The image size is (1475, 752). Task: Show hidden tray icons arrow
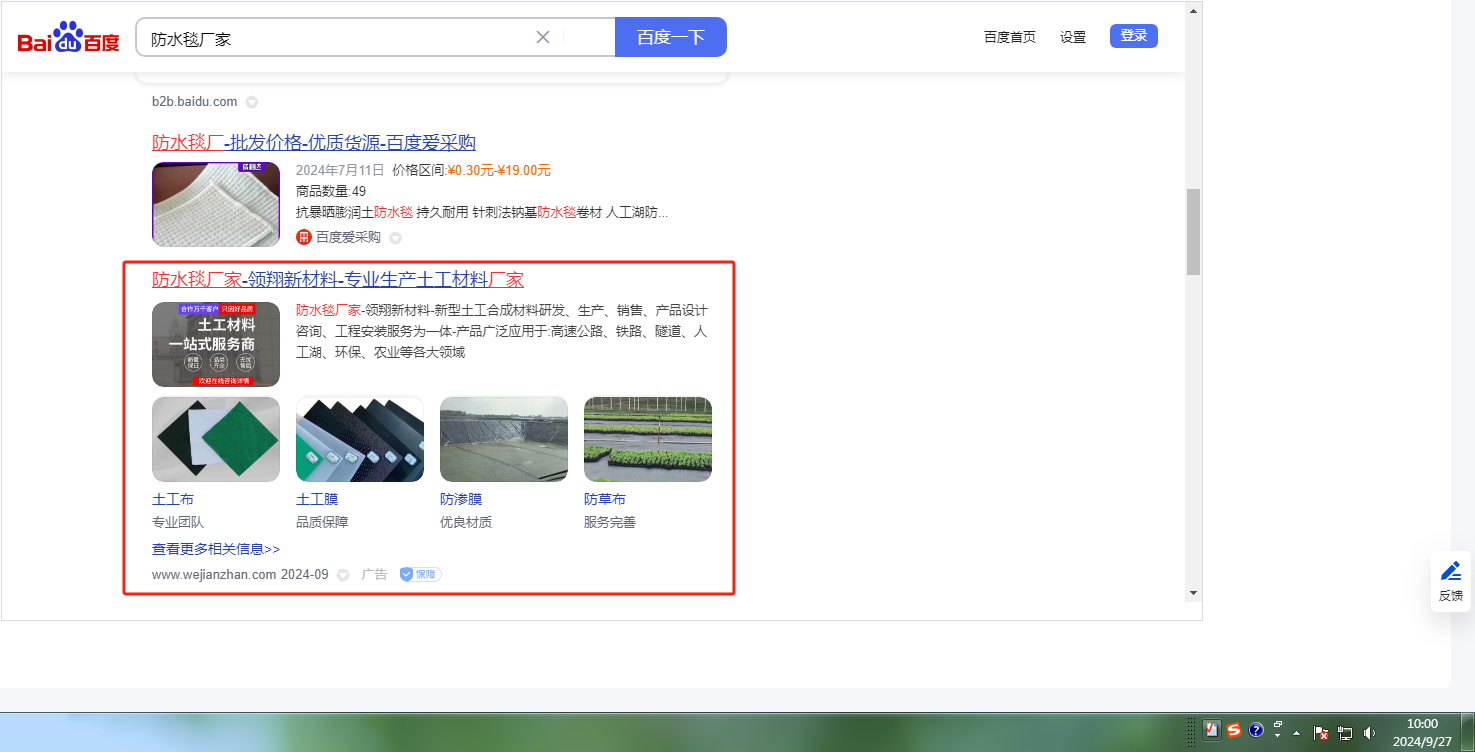tap(1296, 732)
